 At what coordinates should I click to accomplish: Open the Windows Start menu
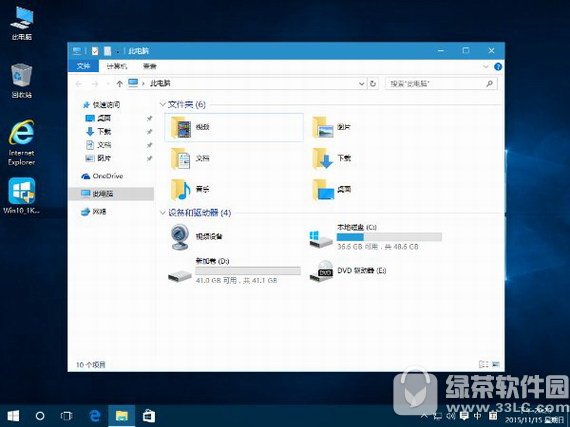point(13,415)
